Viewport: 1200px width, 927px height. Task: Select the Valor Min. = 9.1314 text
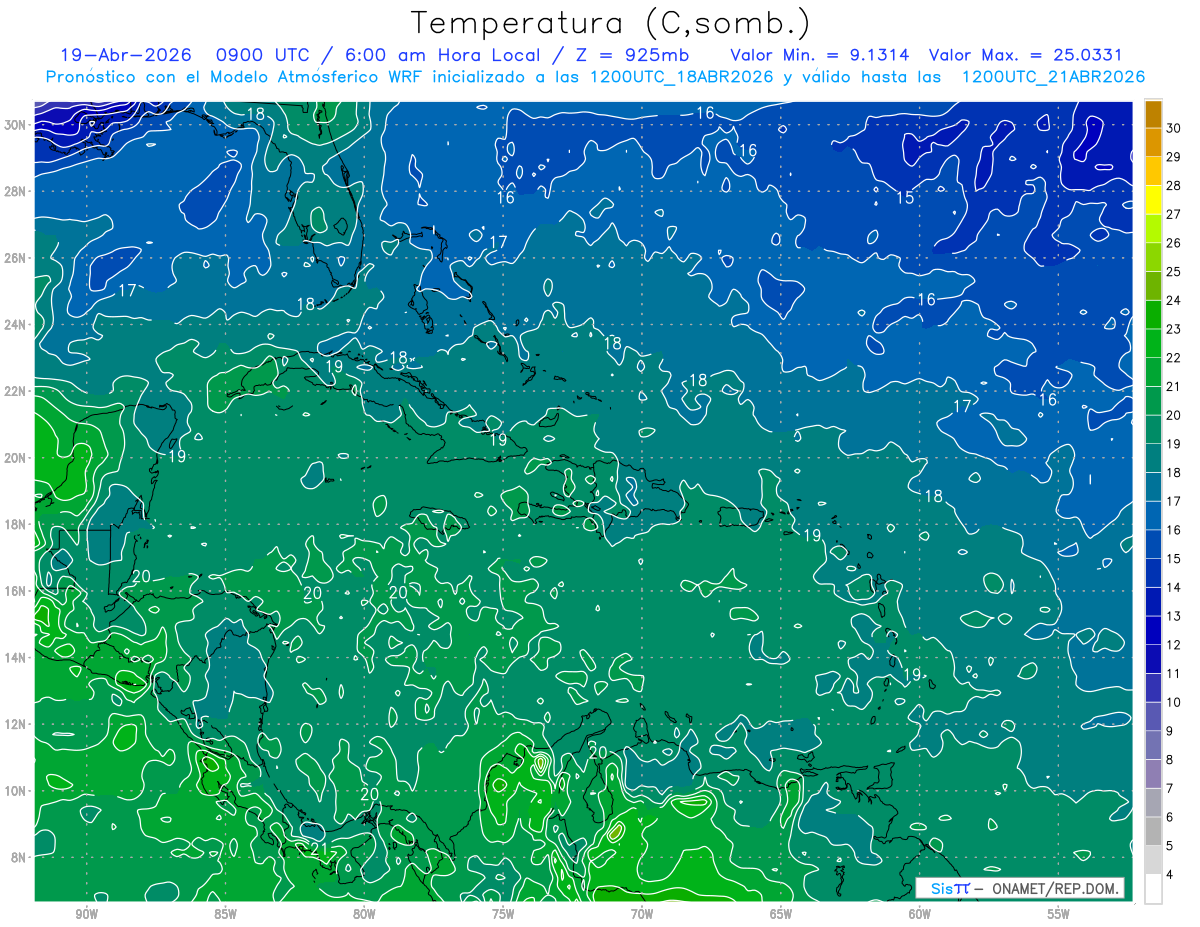tap(820, 55)
